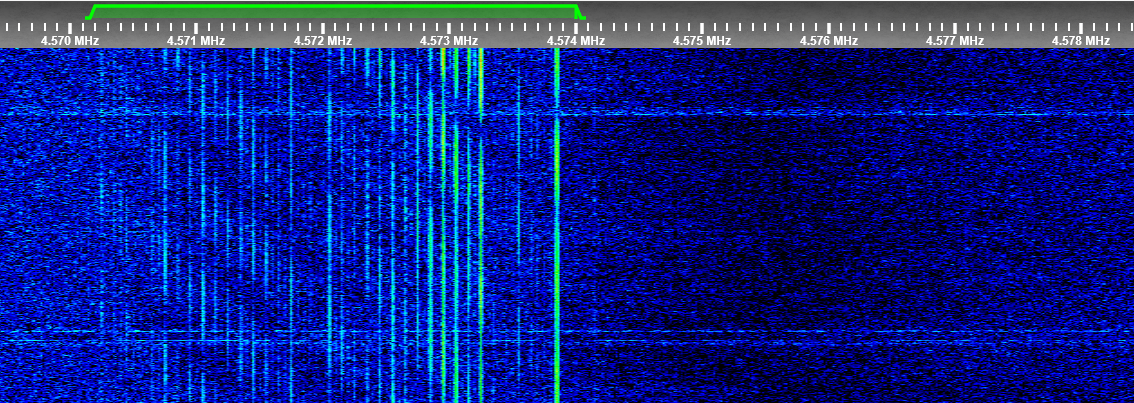Click the 4.573 MHz frequency label
1134x403 pixels.
(x=449, y=41)
